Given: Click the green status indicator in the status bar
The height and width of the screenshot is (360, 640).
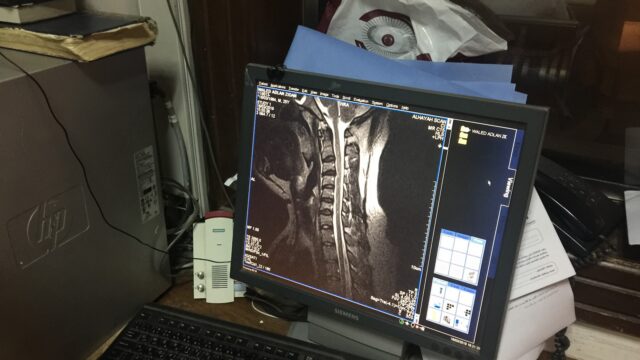Looking at the screenshot, I should (401, 322).
